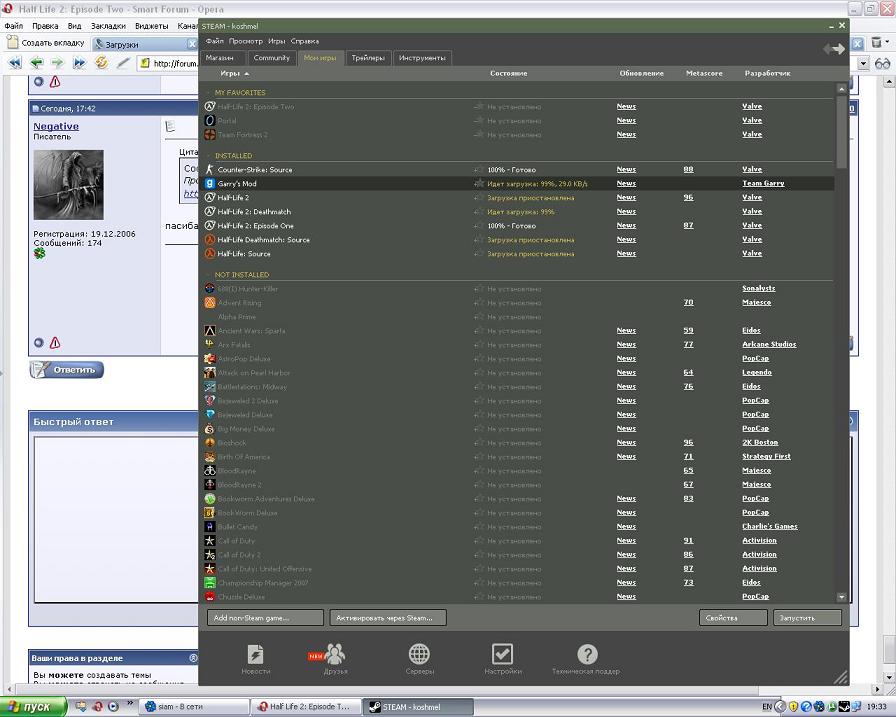Click Opera's green Forward arrow

click(x=57, y=63)
